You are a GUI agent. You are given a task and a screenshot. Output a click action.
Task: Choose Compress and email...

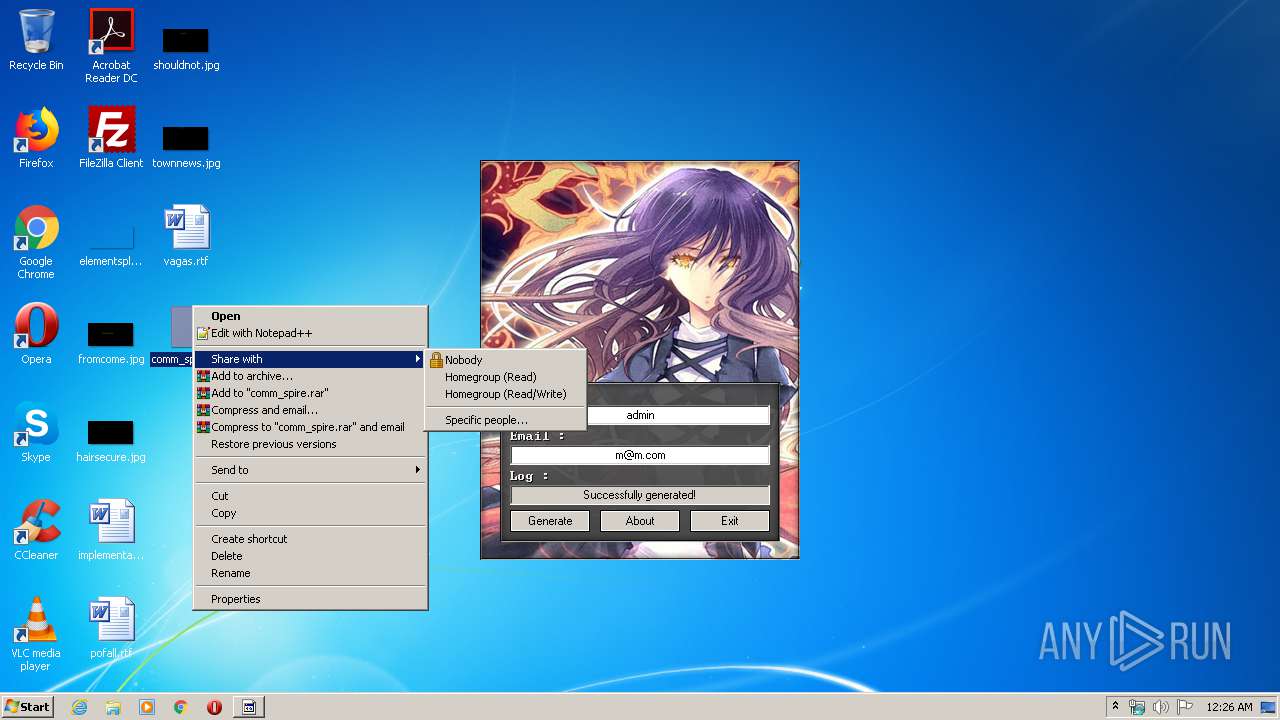(310, 410)
